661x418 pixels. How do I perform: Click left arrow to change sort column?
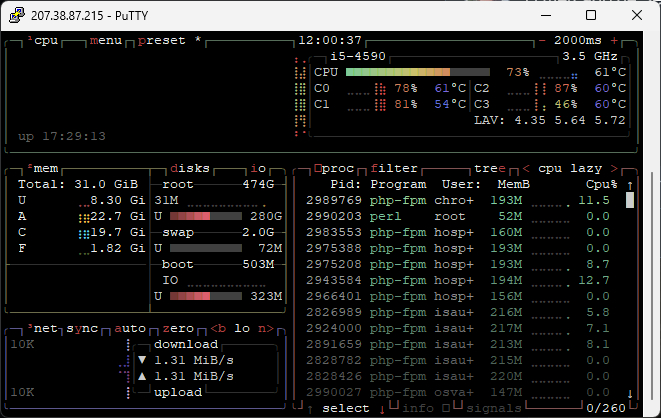527,169
